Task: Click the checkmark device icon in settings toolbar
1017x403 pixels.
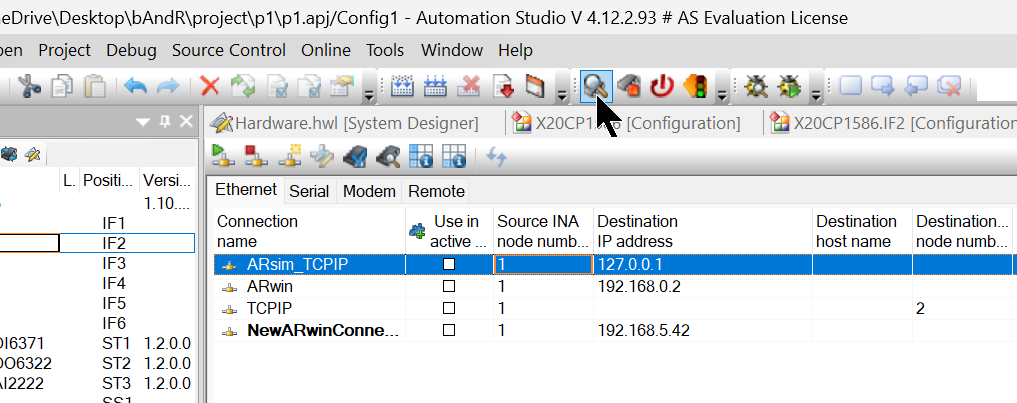Action: (x=355, y=156)
